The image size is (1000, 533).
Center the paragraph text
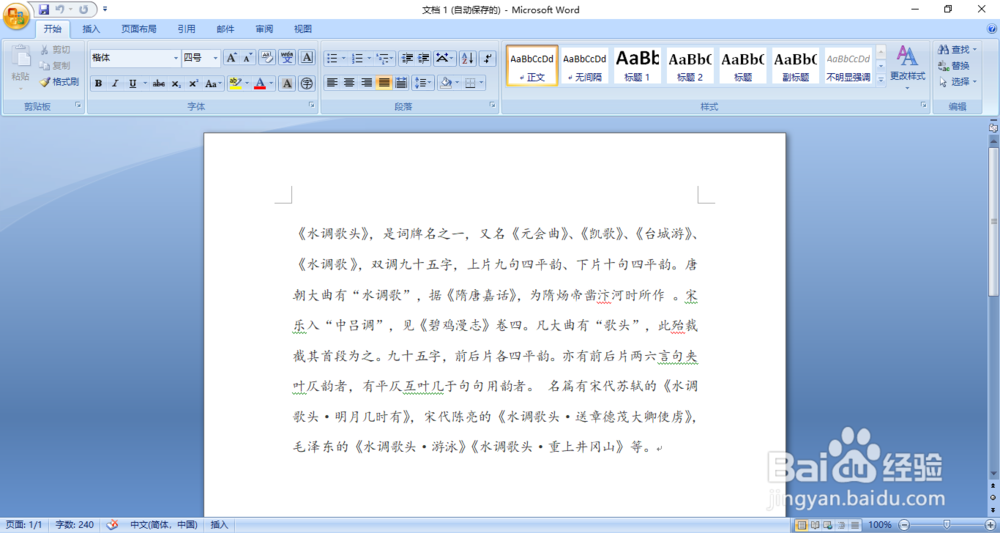tap(349, 82)
